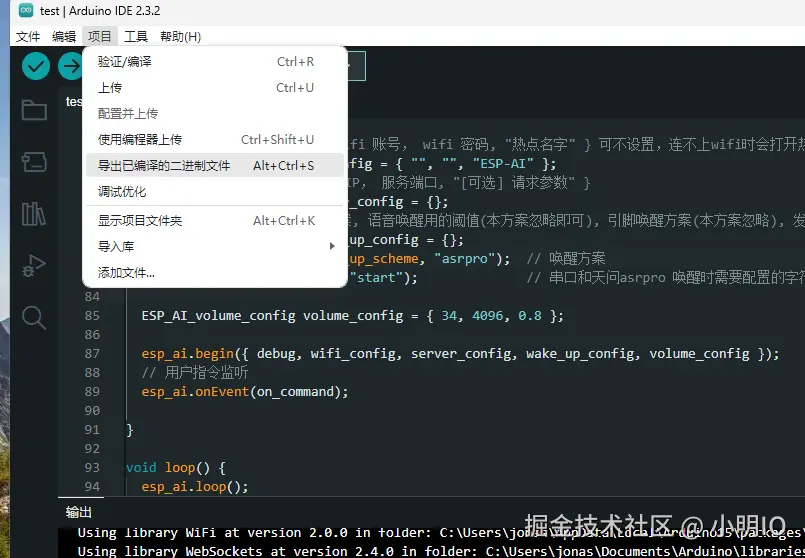Screen dimensions: 805x558
Task: Click the WiFi library output line
Action: coord(441,533)
